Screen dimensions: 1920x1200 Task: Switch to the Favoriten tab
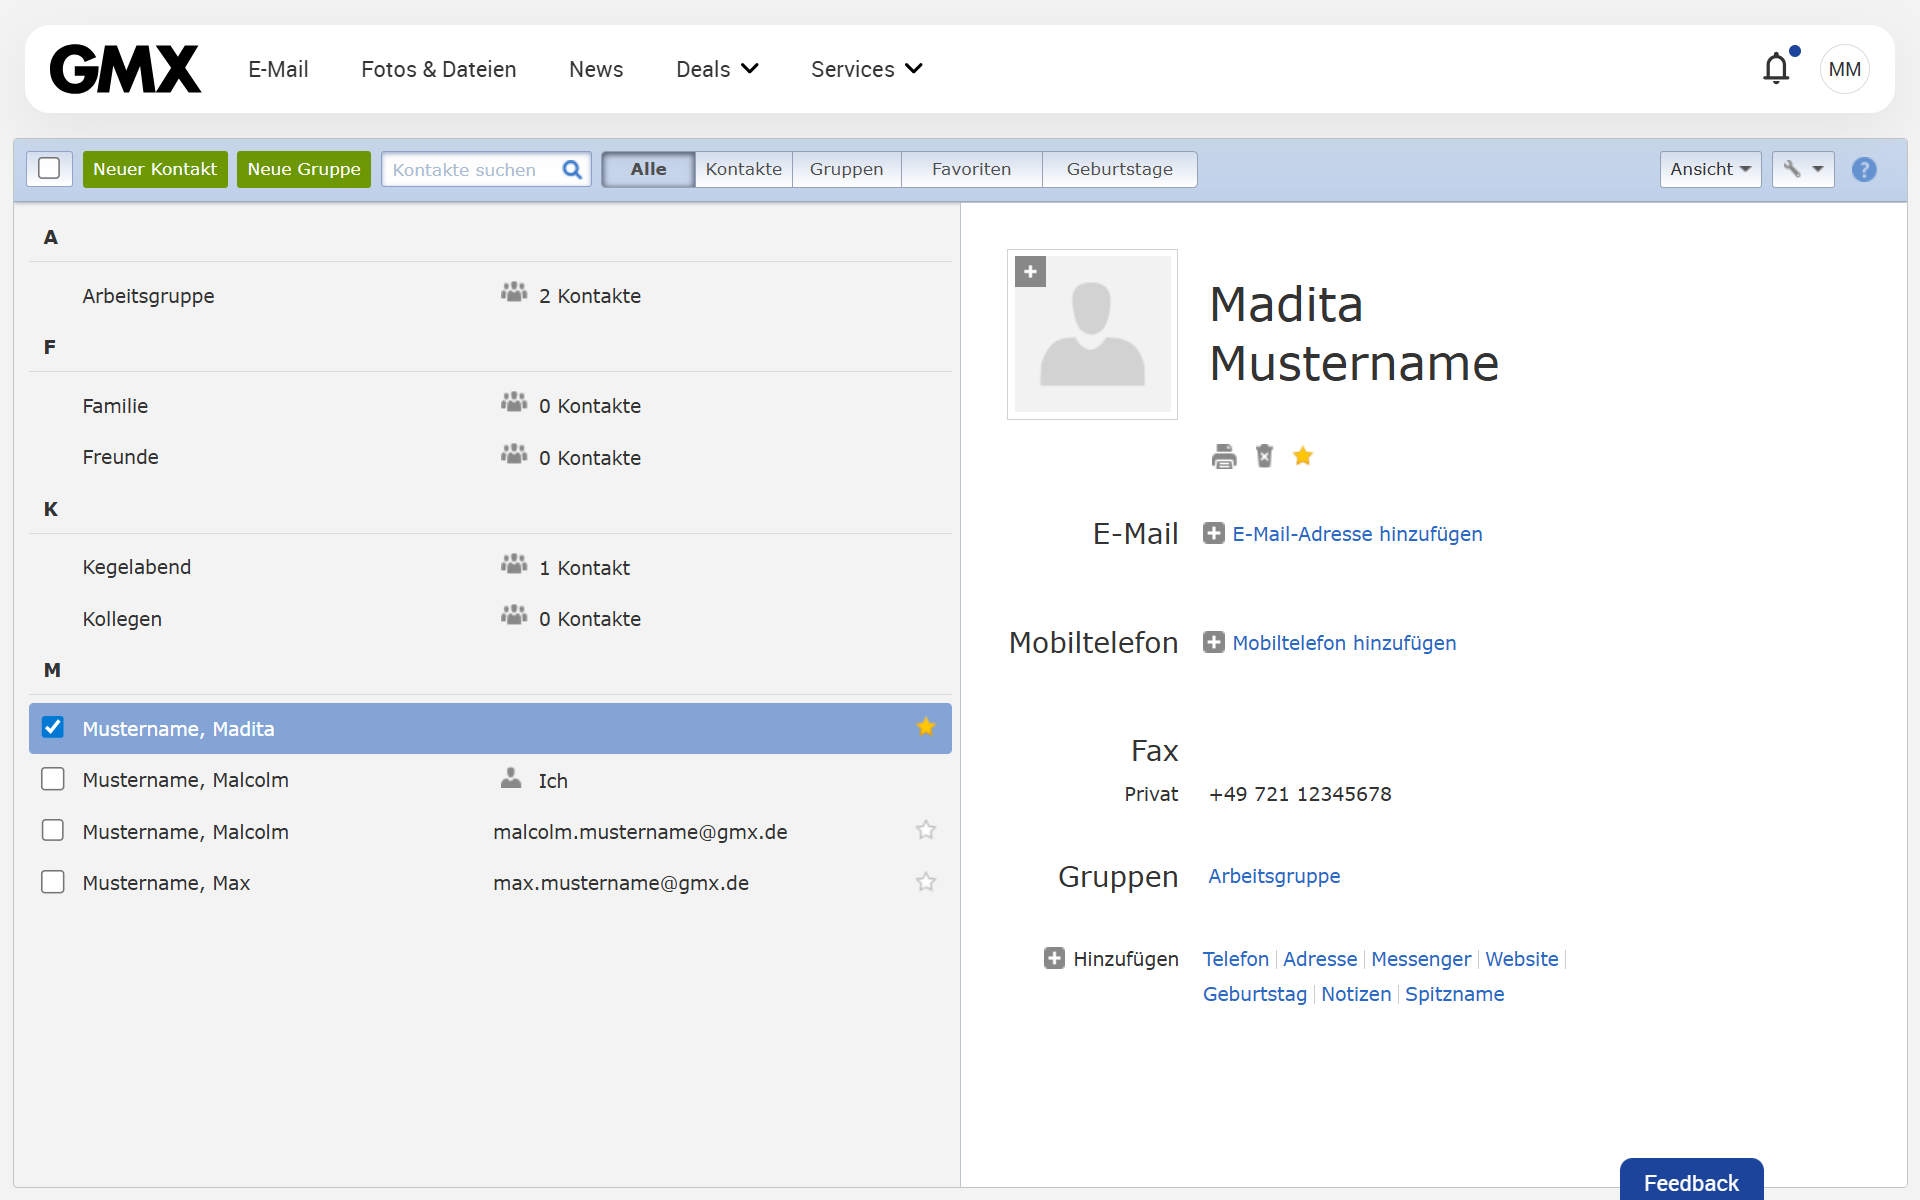coord(971,170)
